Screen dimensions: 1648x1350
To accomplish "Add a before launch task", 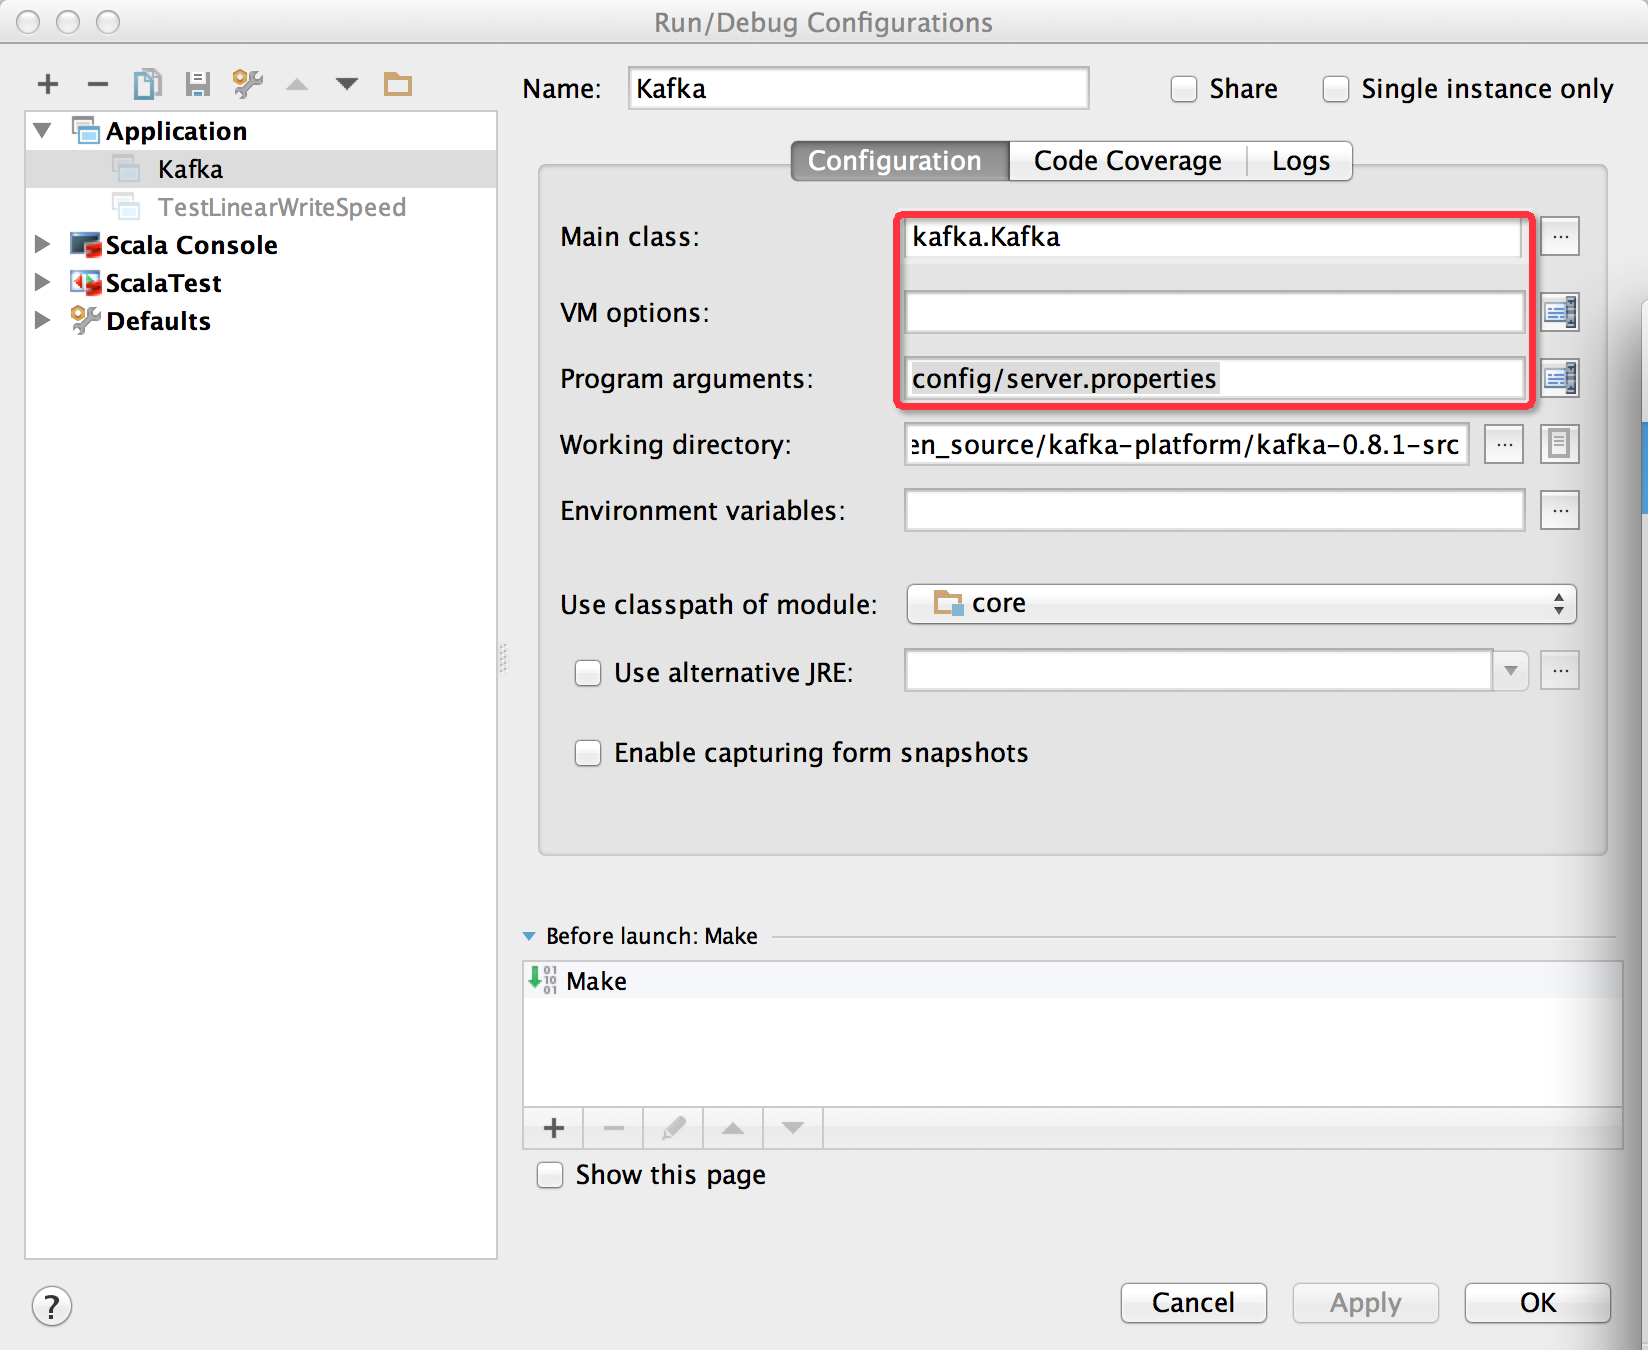I will [x=553, y=1128].
